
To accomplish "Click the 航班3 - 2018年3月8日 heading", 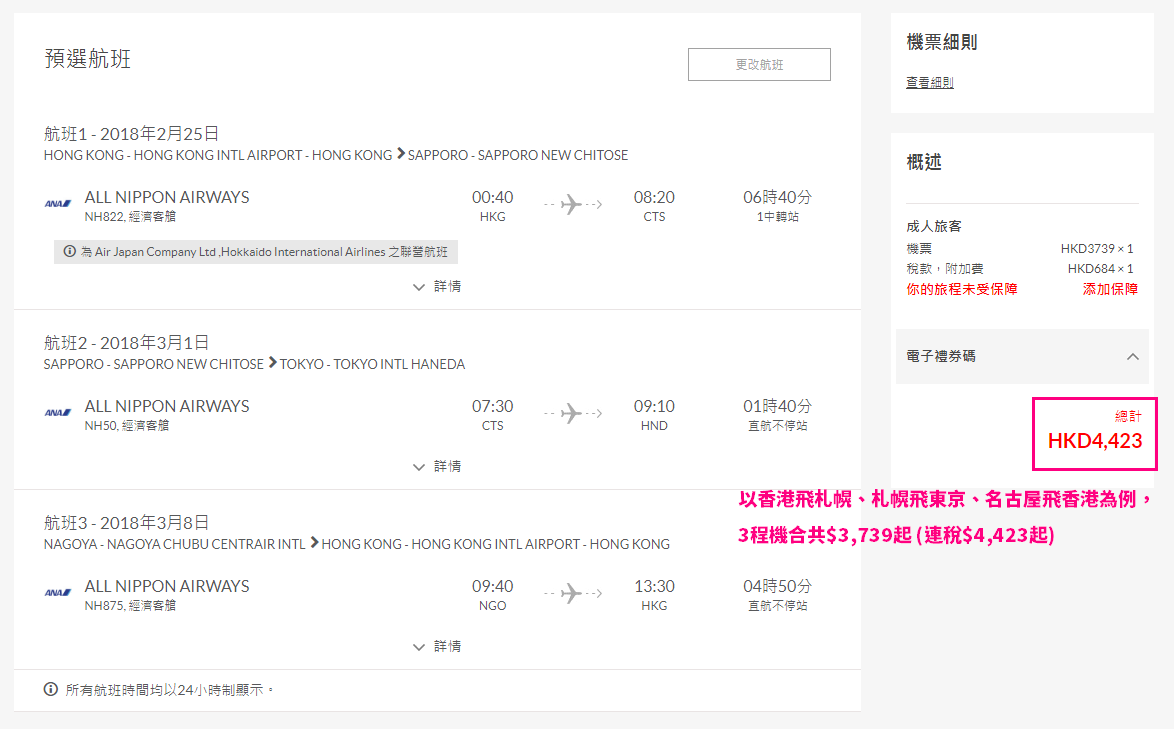I will (126, 522).
